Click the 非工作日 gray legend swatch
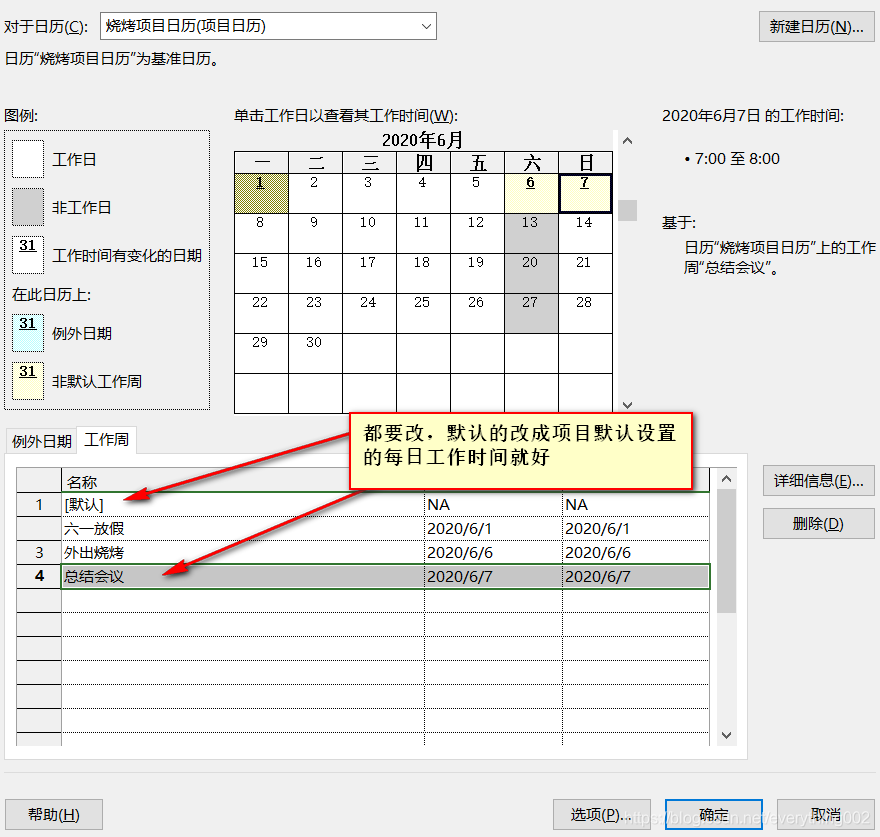This screenshot has height=837, width=880. click(x=27, y=207)
